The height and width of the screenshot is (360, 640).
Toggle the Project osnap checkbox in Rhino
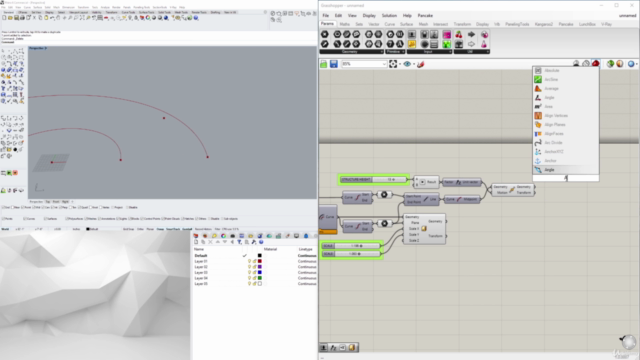coord(113,207)
